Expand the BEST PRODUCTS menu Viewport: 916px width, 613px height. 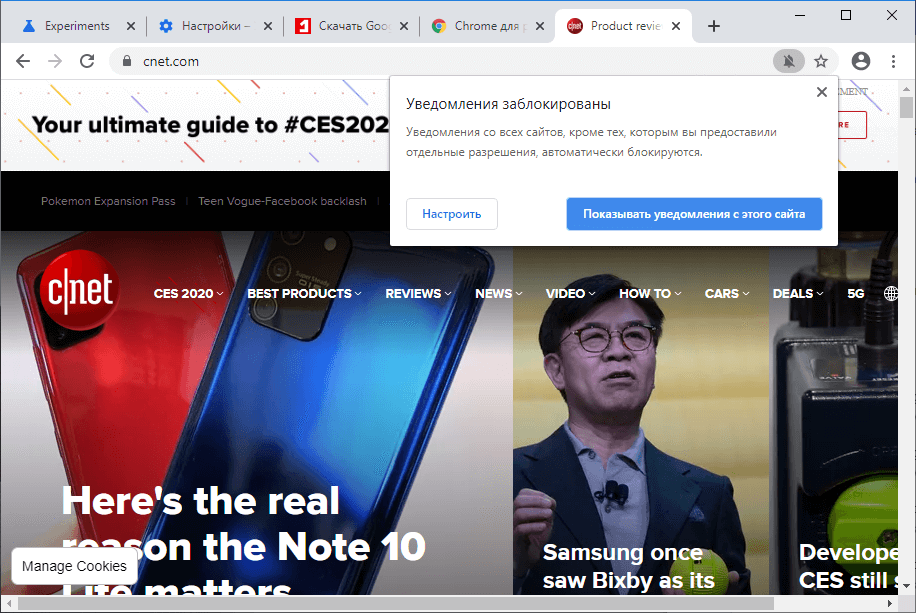tap(304, 293)
